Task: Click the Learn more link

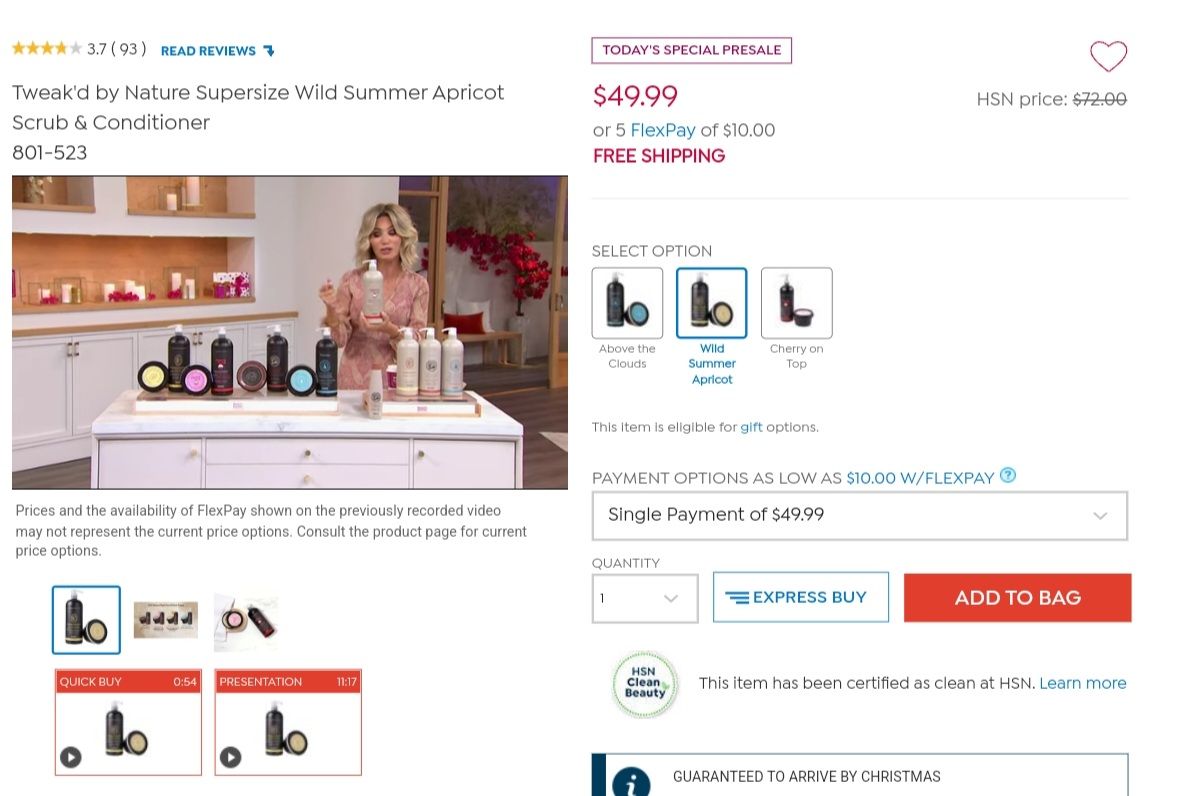Action: 1083,683
